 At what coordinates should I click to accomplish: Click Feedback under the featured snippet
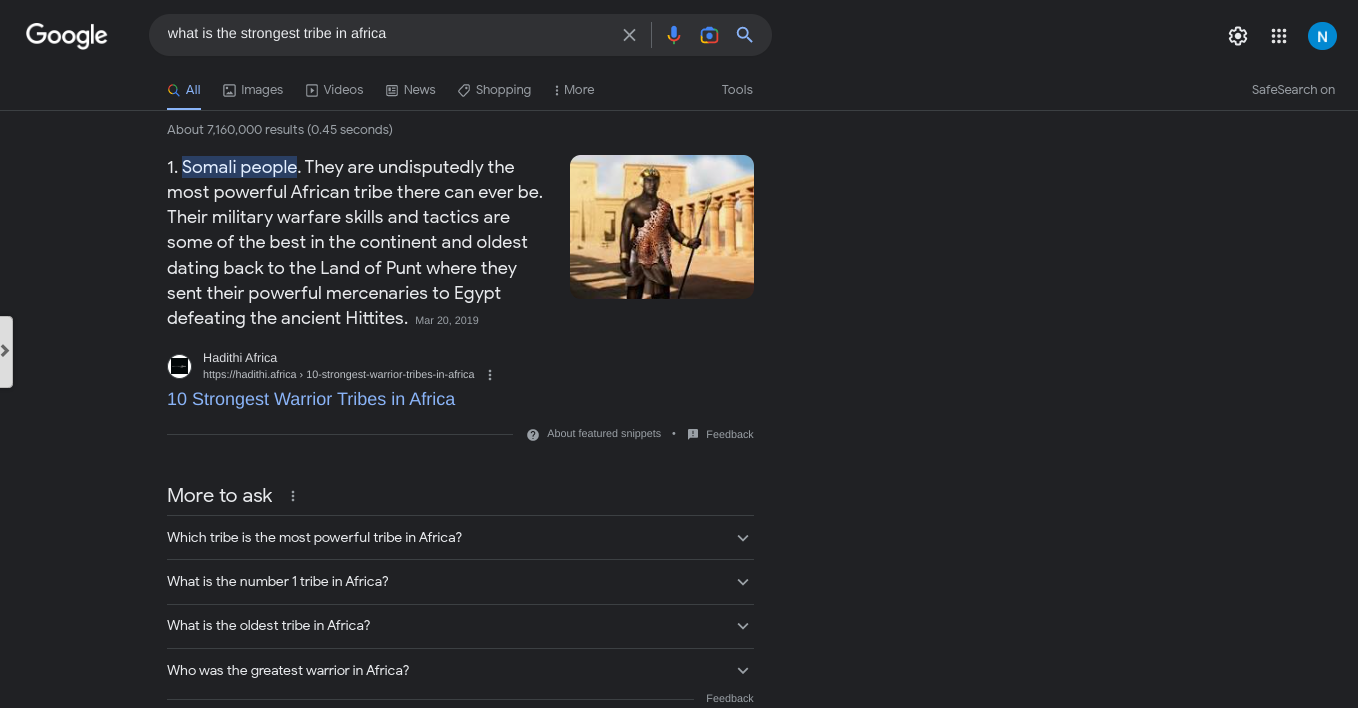pyautogui.click(x=729, y=434)
